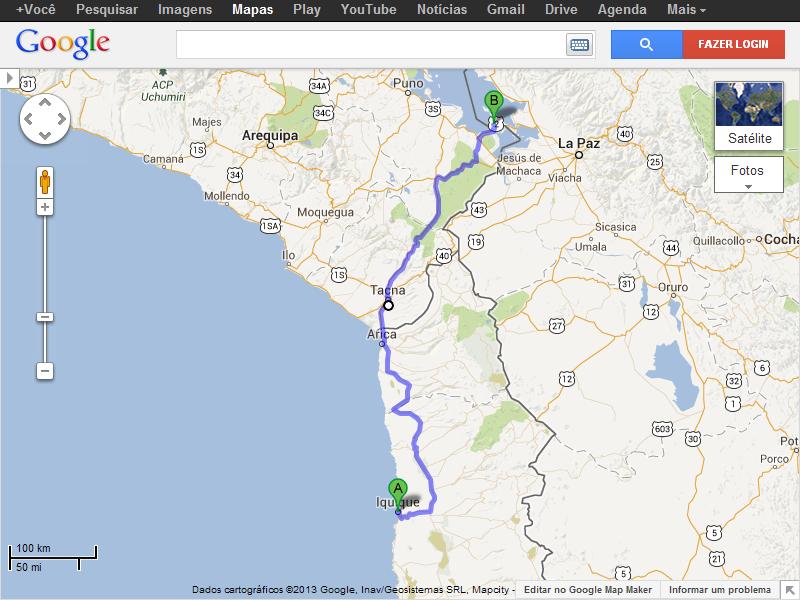800x600 pixels.
Task: Click the route 3S shield near Puno
Action: [433, 109]
